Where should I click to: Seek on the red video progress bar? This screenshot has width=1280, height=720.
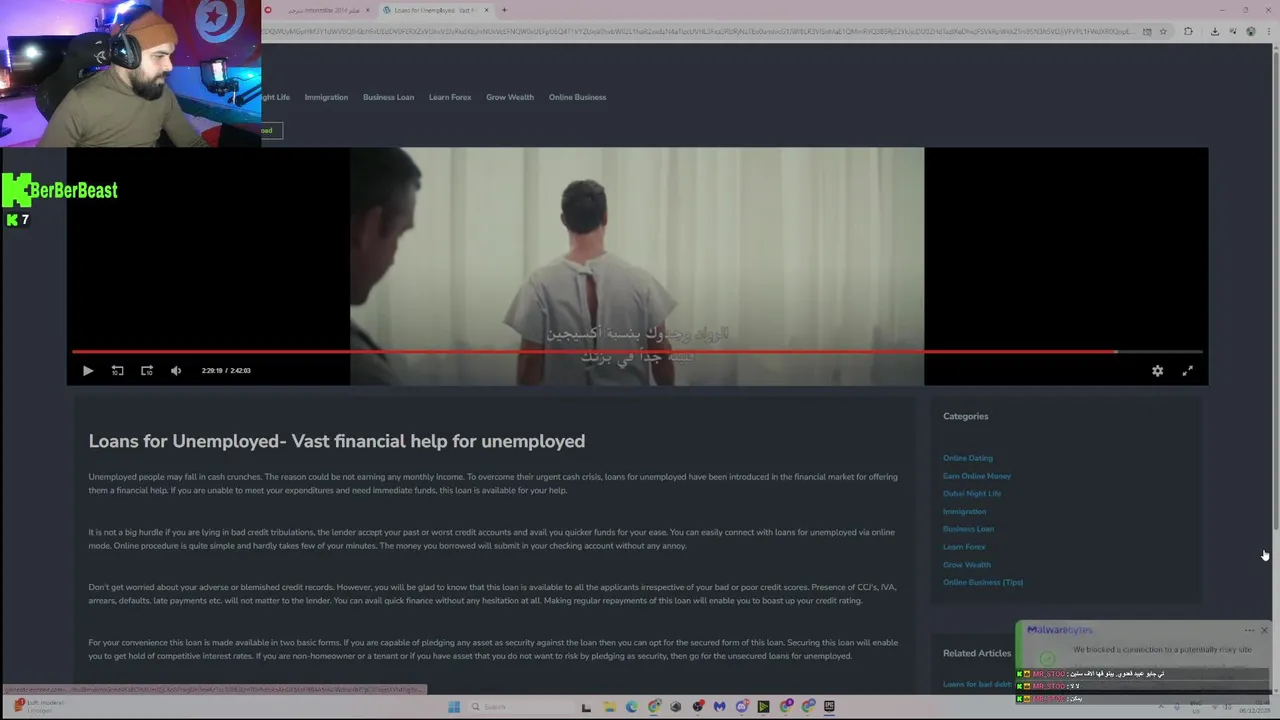click(x=637, y=352)
